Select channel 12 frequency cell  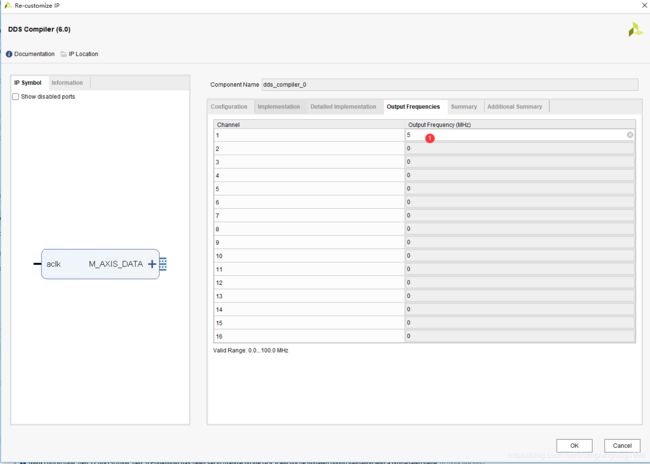pyautogui.click(x=519, y=282)
